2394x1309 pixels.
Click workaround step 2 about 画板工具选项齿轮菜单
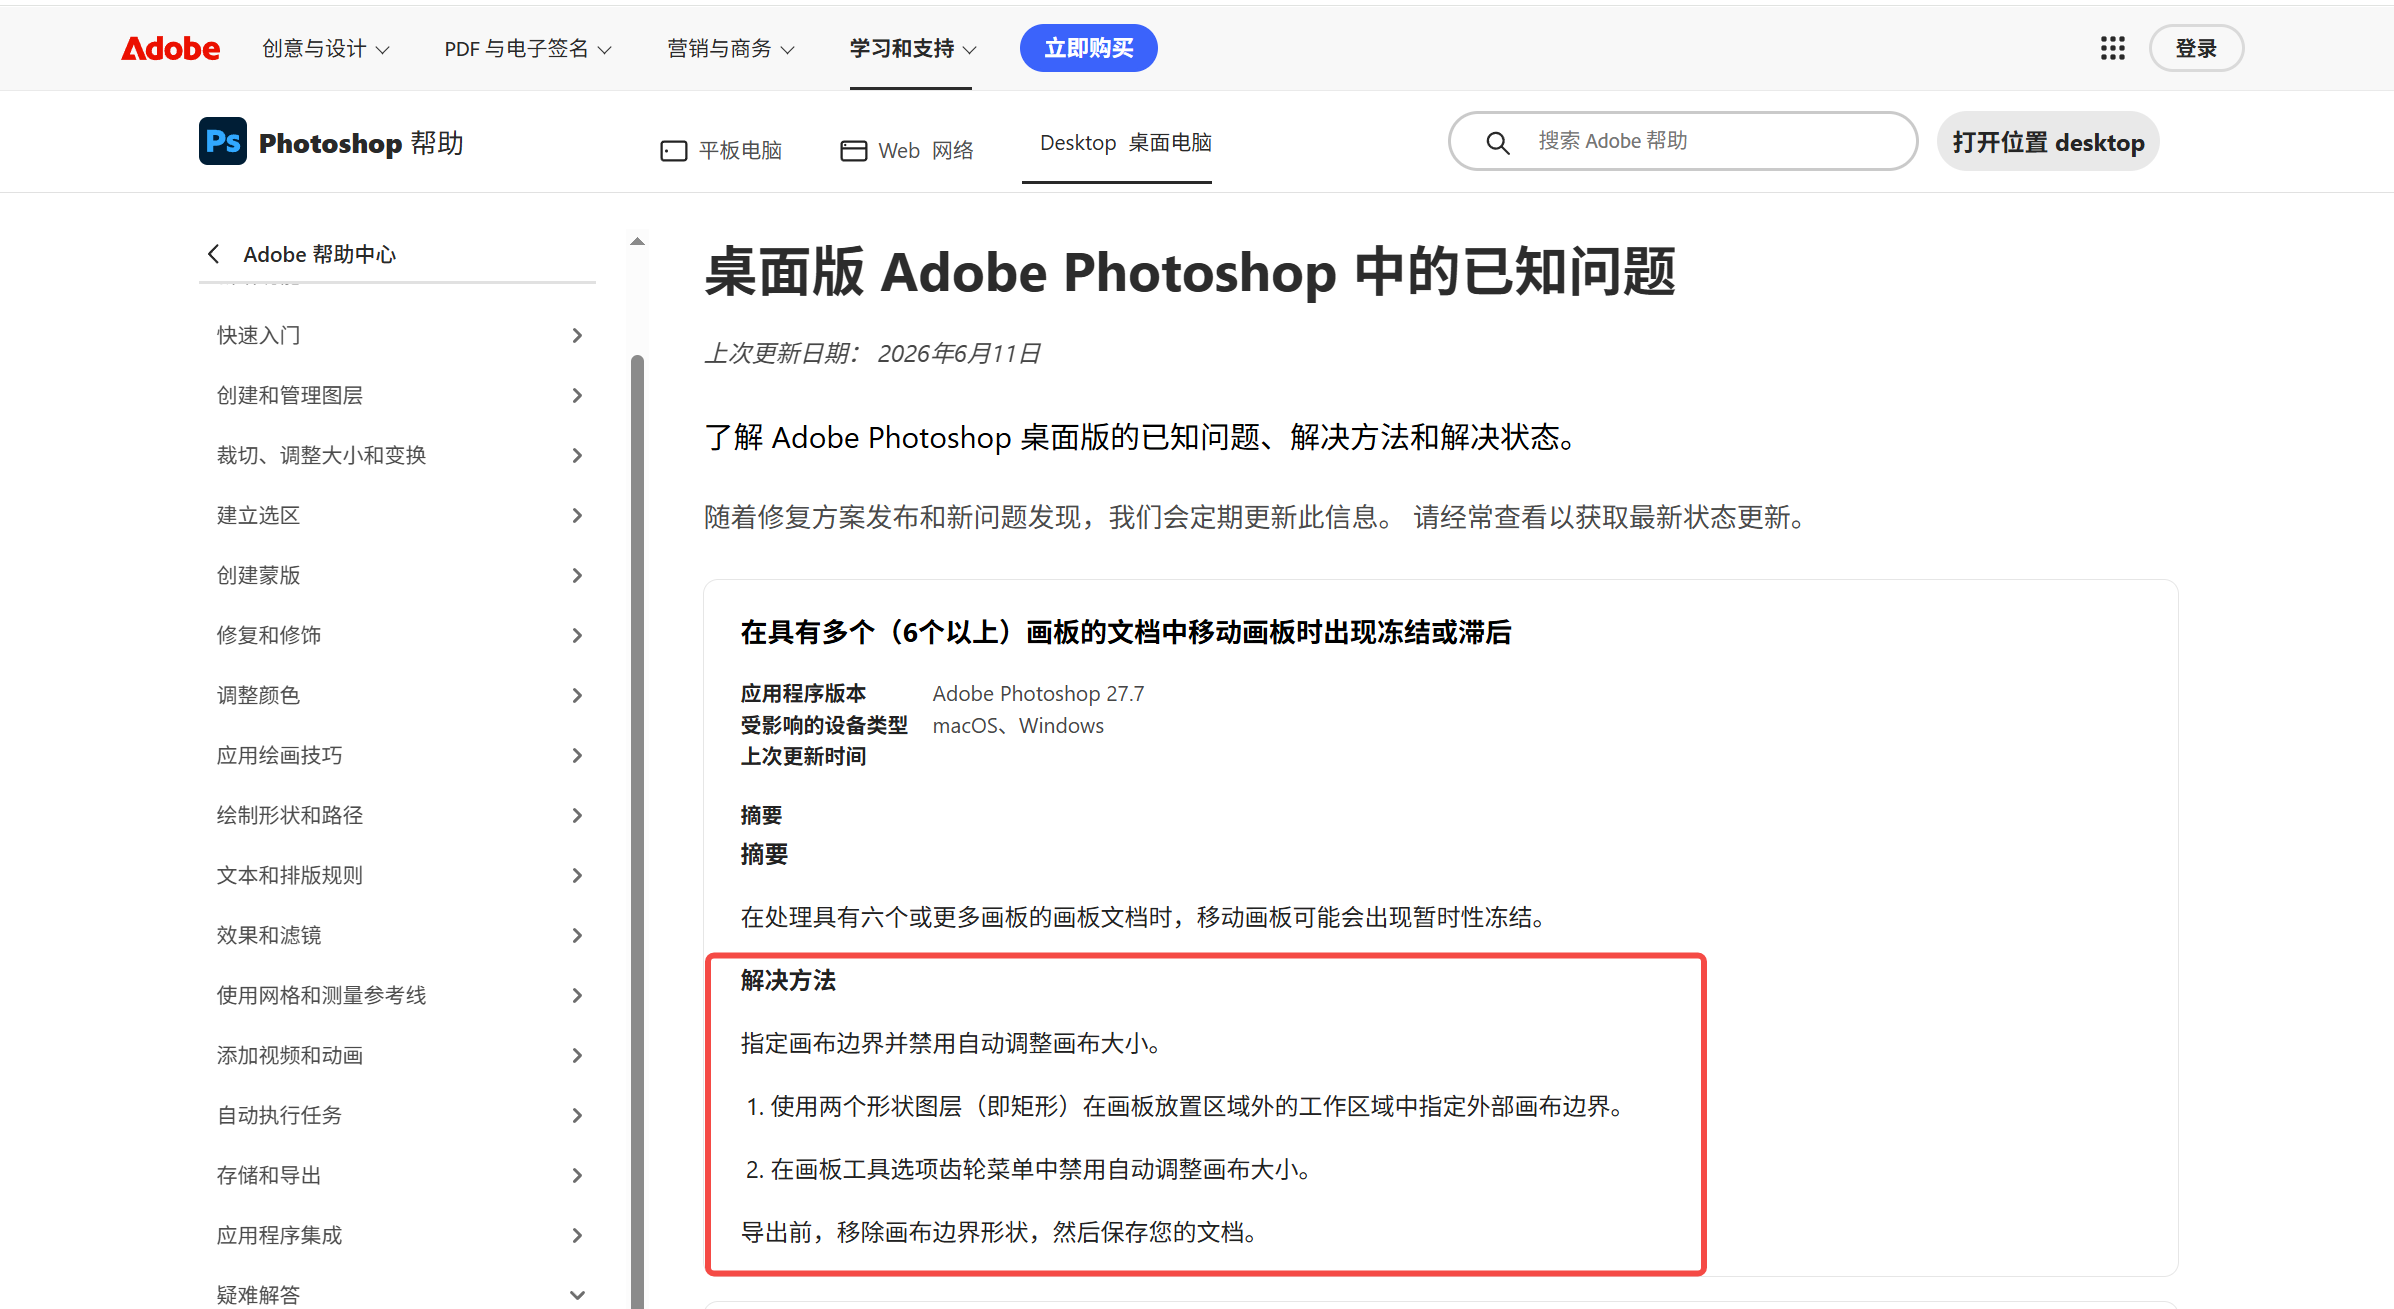[x=1032, y=1169]
